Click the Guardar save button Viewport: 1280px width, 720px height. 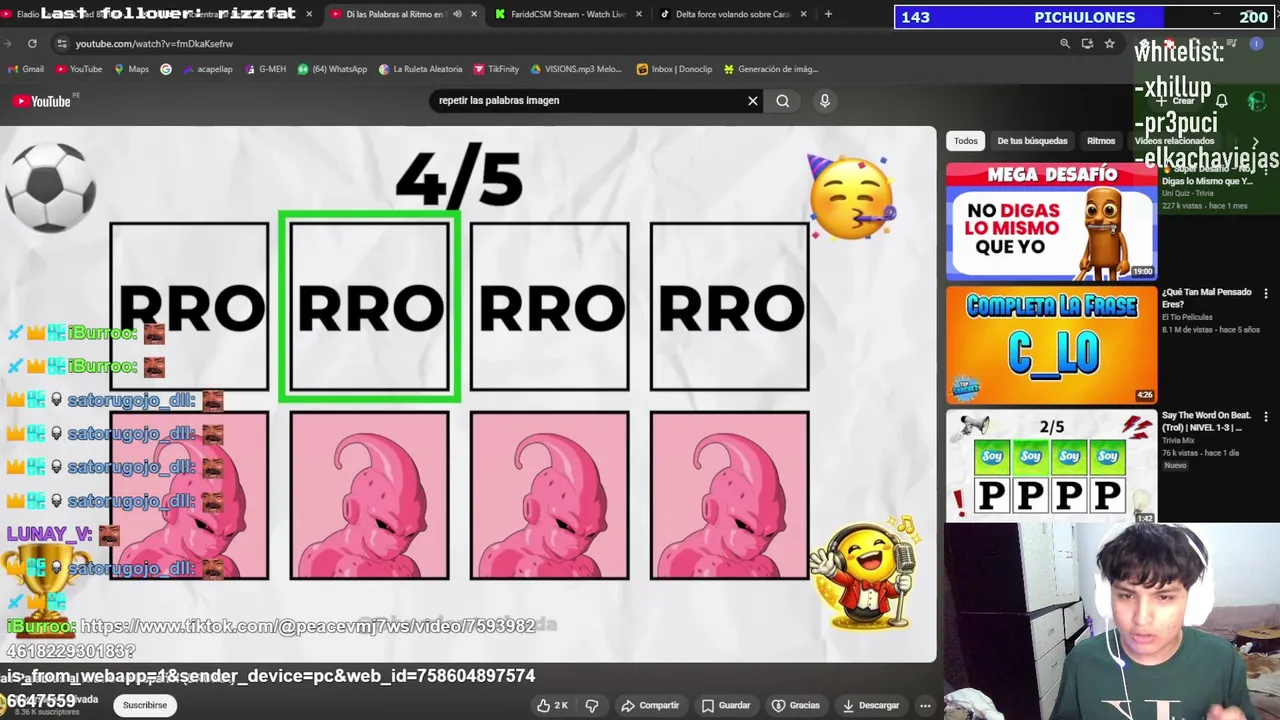click(x=725, y=705)
